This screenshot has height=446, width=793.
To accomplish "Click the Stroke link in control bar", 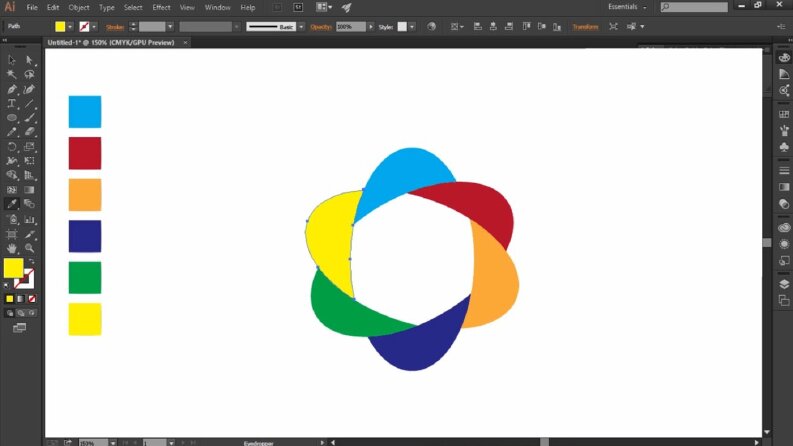I will 115,27.
